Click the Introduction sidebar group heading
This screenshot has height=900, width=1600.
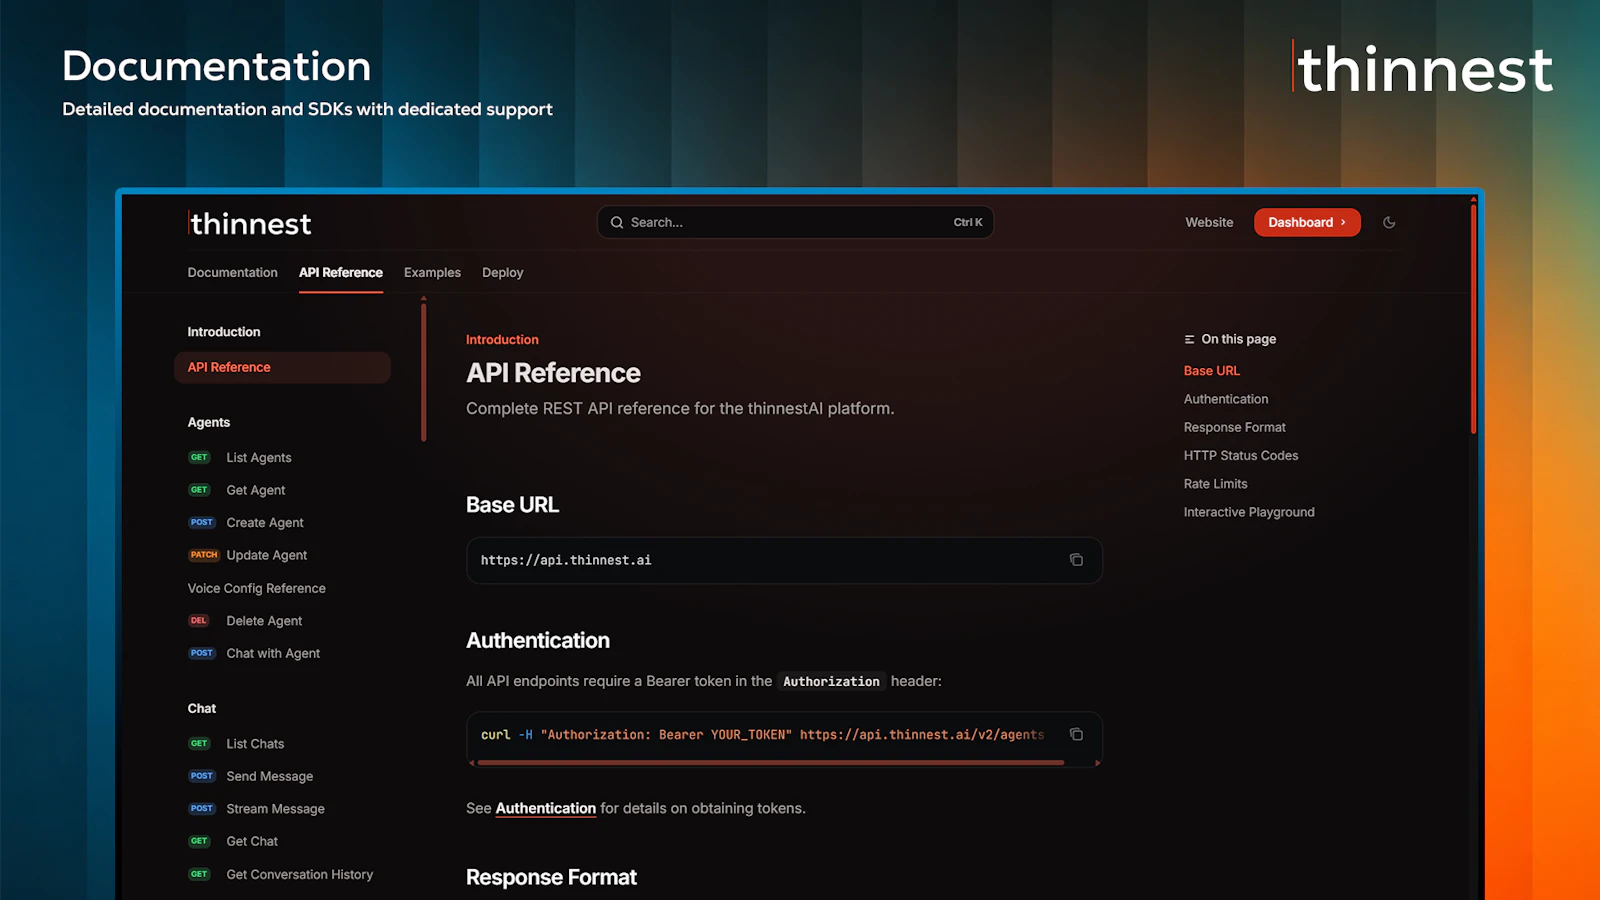[224, 332]
